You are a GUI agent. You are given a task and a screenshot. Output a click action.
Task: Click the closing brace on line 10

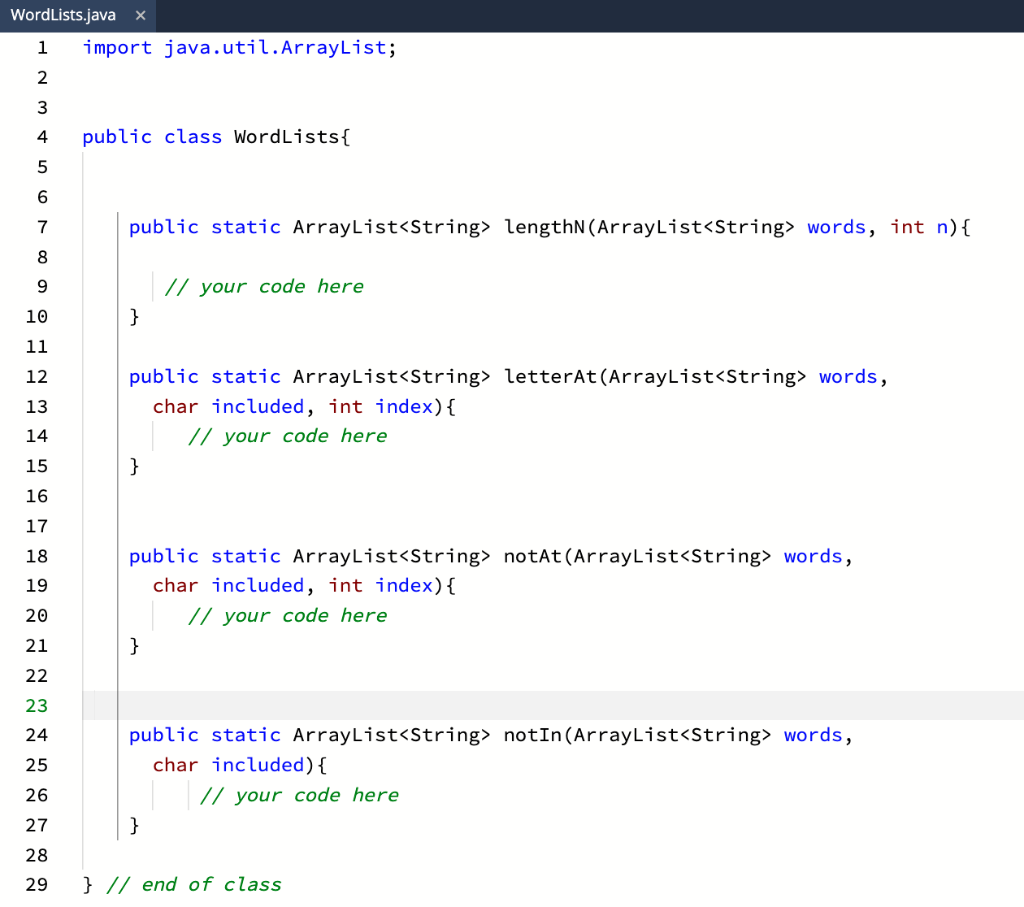(x=134, y=316)
